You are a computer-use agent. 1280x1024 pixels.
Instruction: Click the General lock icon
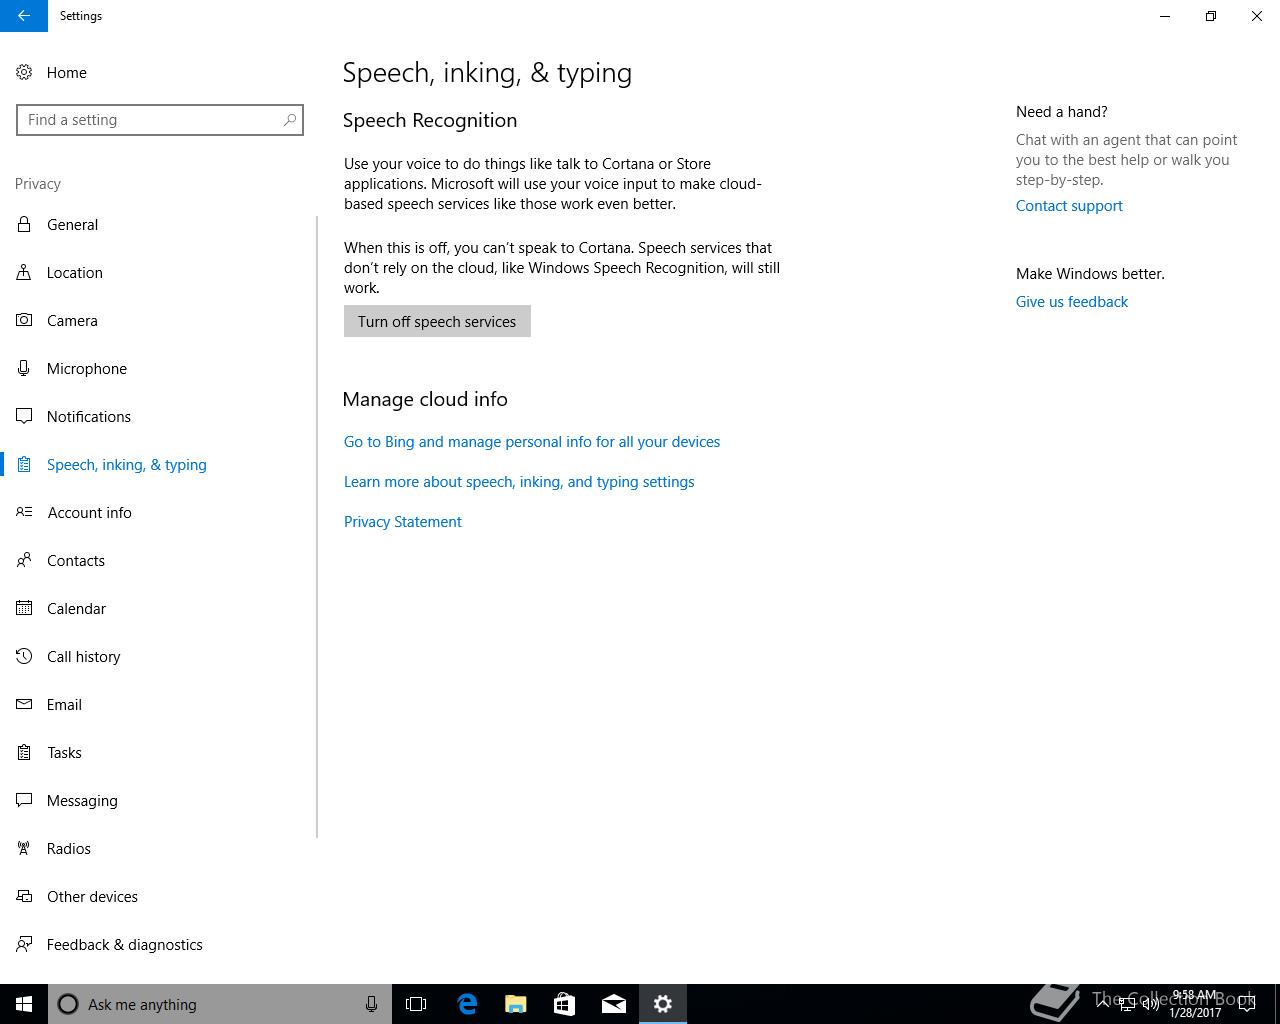pyautogui.click(x=24, y=224)
